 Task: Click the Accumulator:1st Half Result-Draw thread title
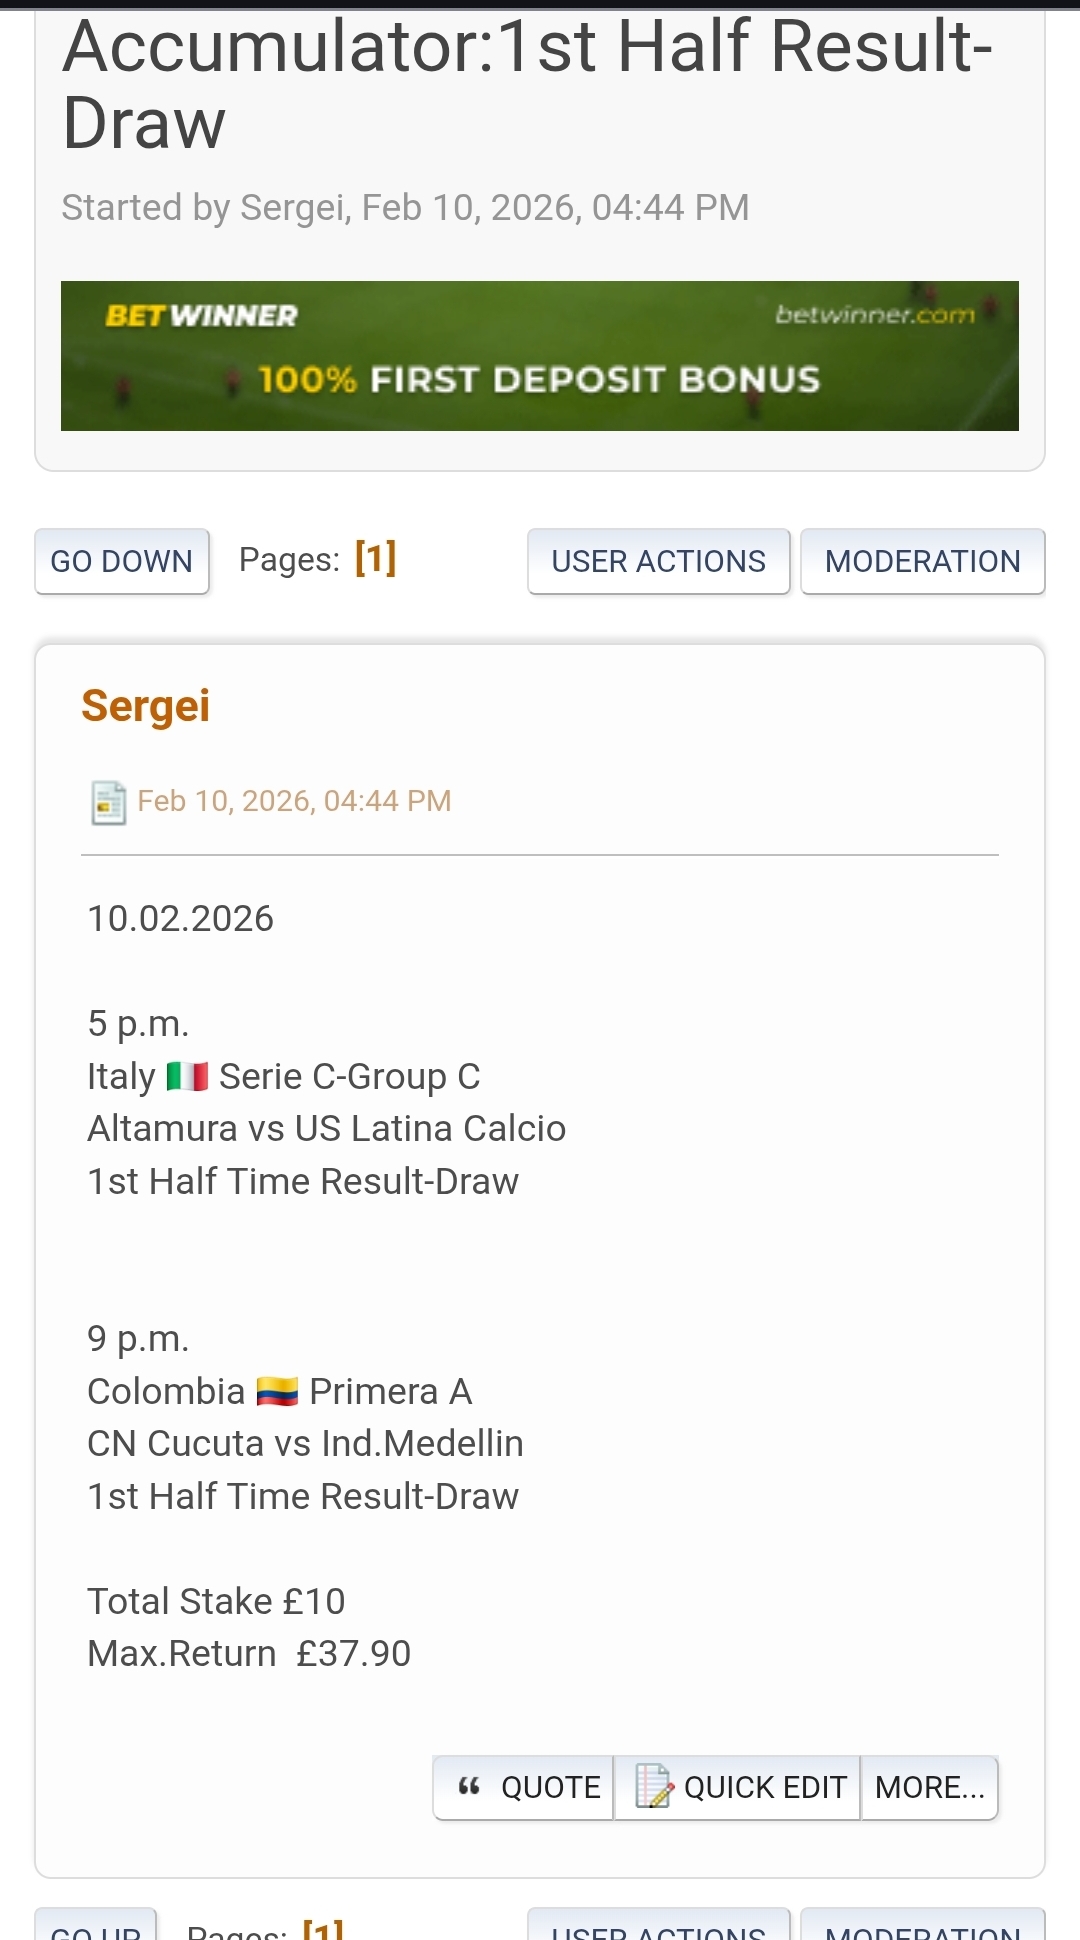tap(527, 85)
